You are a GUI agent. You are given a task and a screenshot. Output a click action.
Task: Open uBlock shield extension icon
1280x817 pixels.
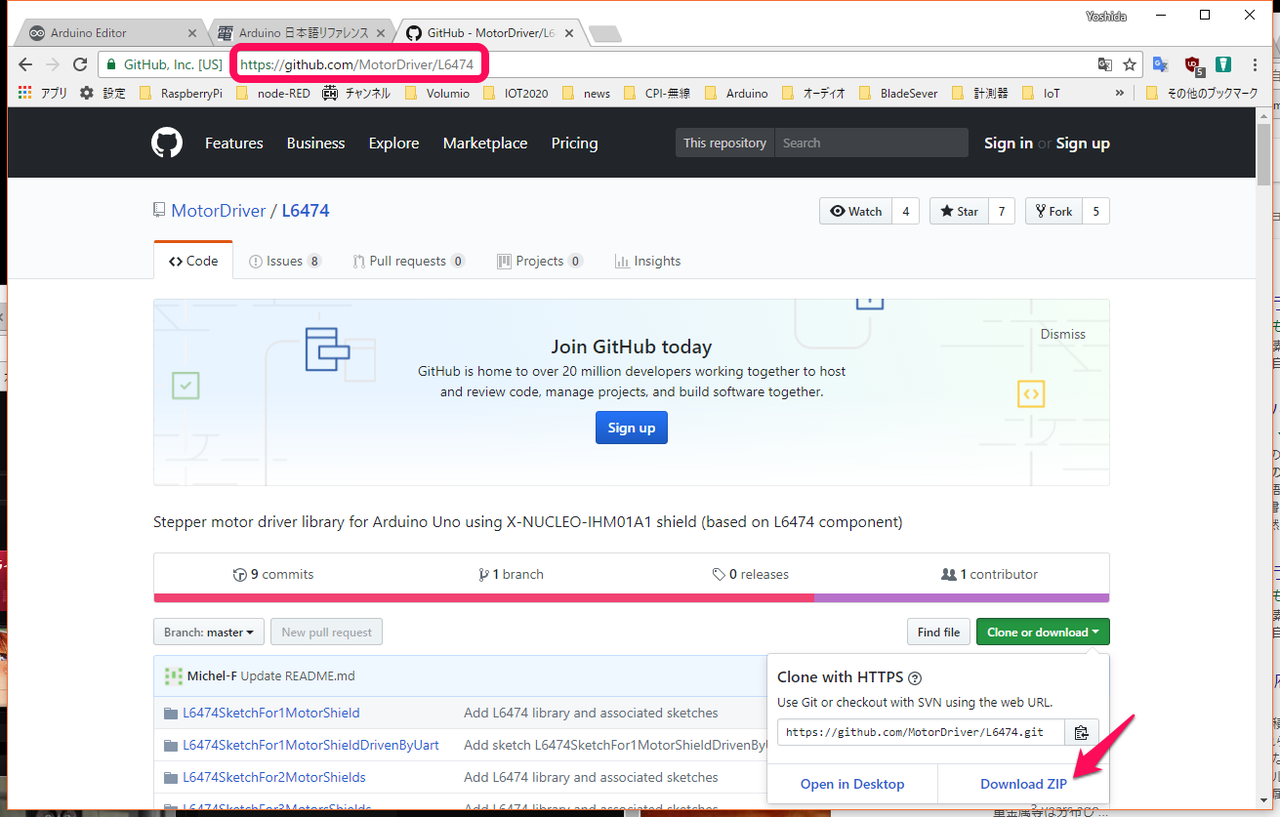click(x=1192, y=65)
